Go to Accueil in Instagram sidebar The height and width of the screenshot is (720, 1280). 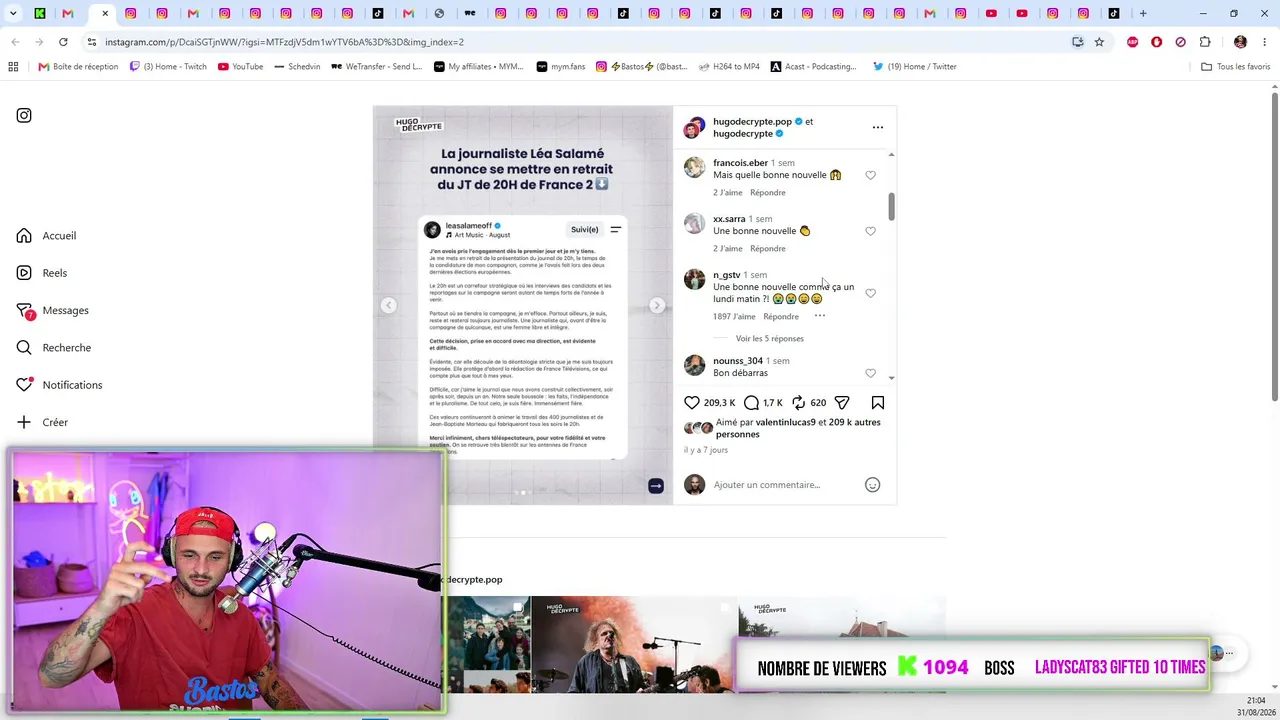(x=47, y=236)
